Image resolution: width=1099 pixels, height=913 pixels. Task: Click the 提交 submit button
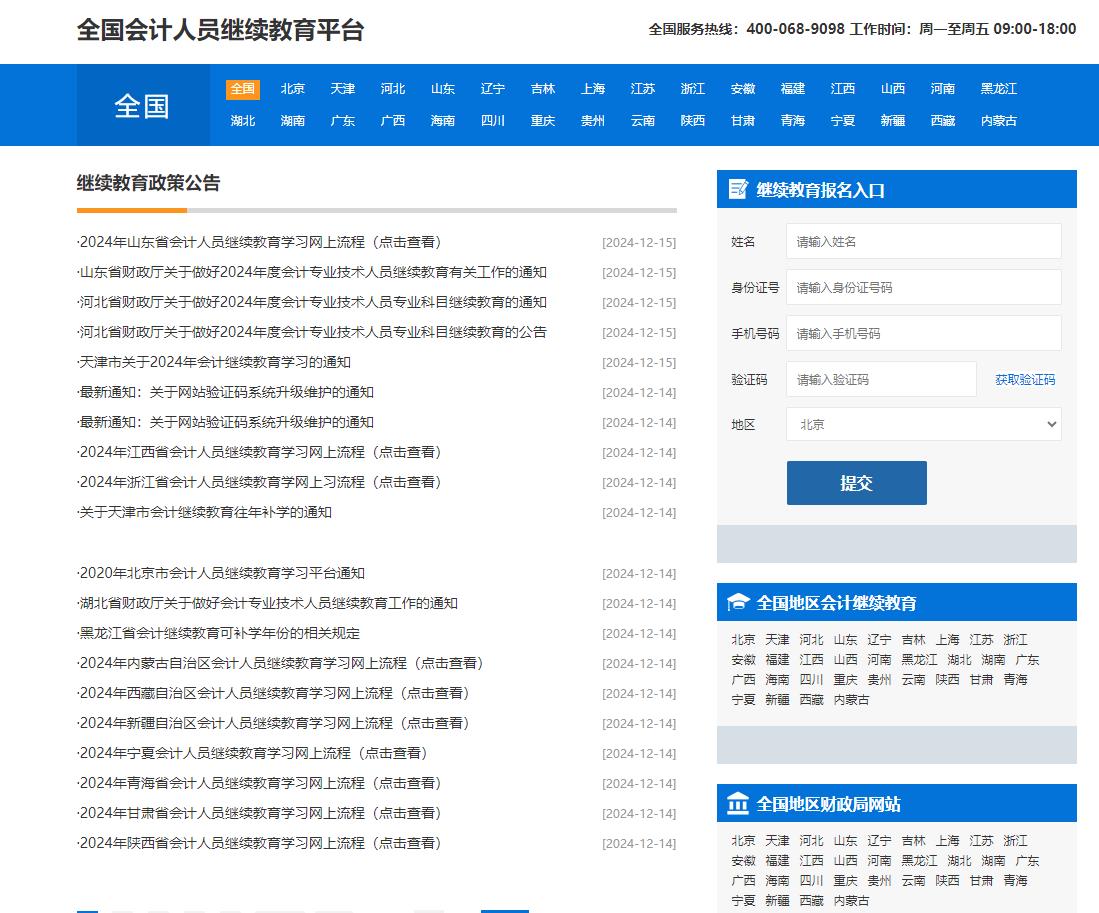coord(856,483)
